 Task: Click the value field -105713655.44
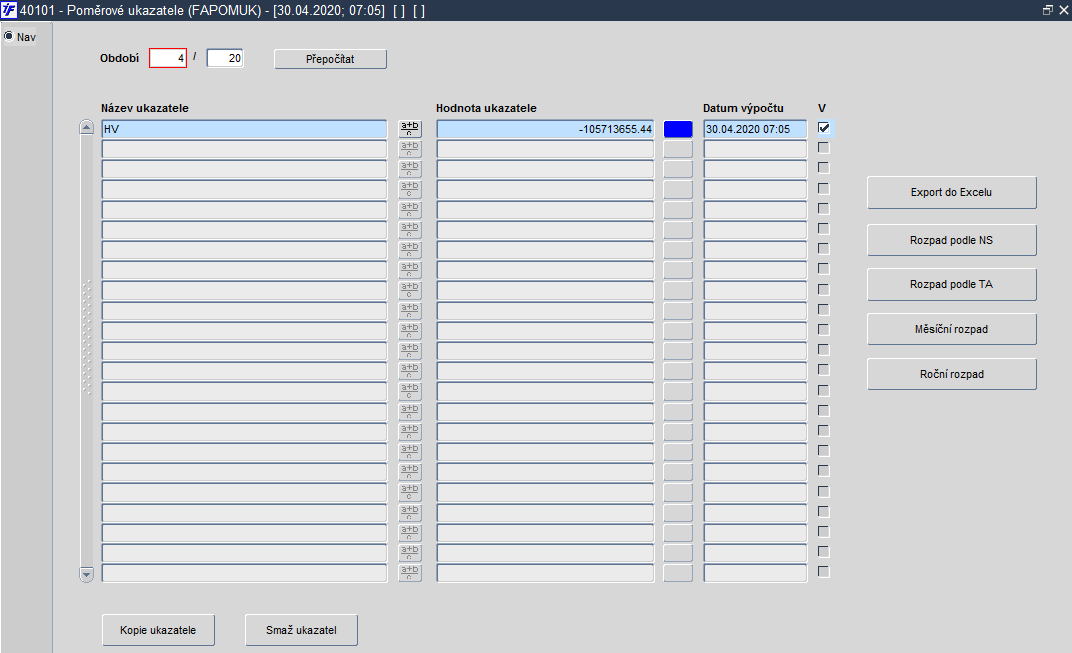[546, 129]
